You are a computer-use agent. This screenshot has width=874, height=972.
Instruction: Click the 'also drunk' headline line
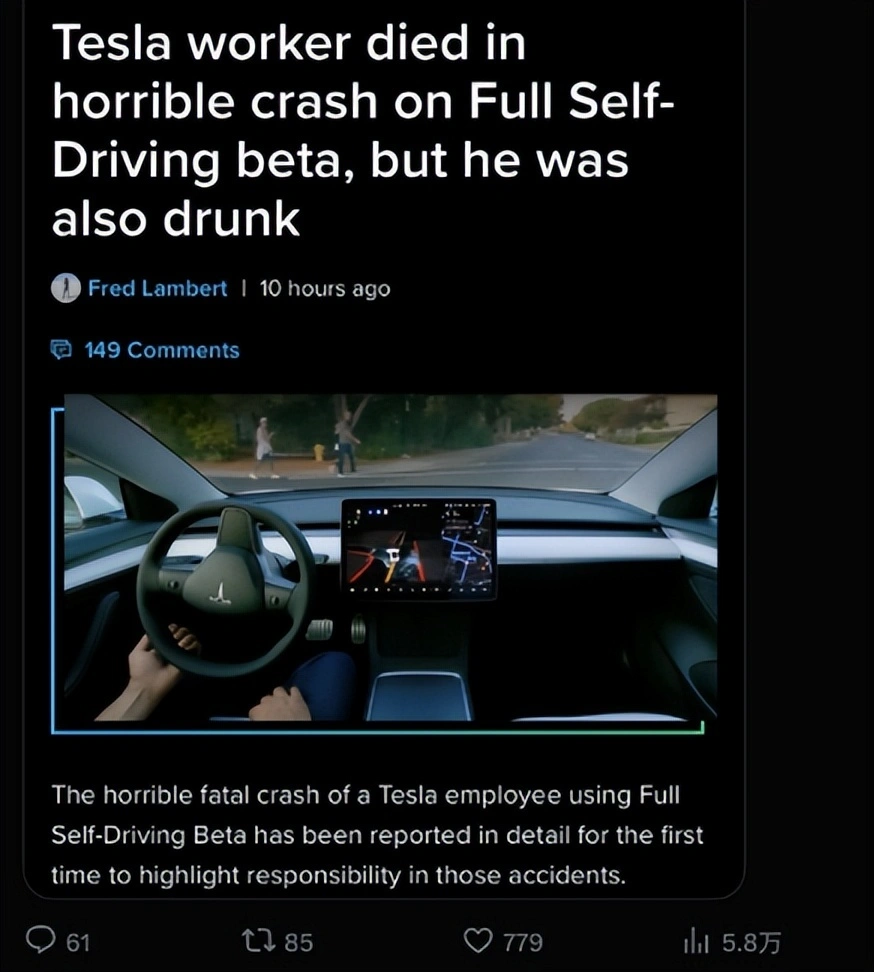(x=176, y=219)
